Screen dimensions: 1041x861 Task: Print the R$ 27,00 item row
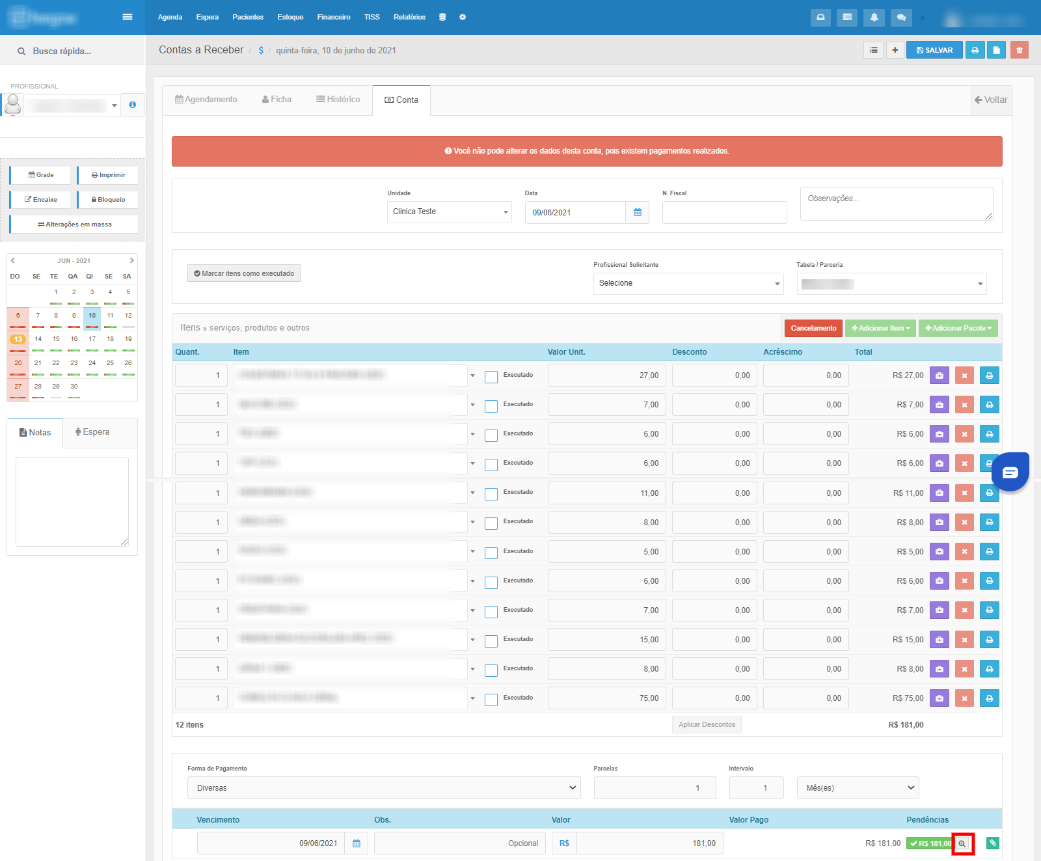tap(989, 376)
